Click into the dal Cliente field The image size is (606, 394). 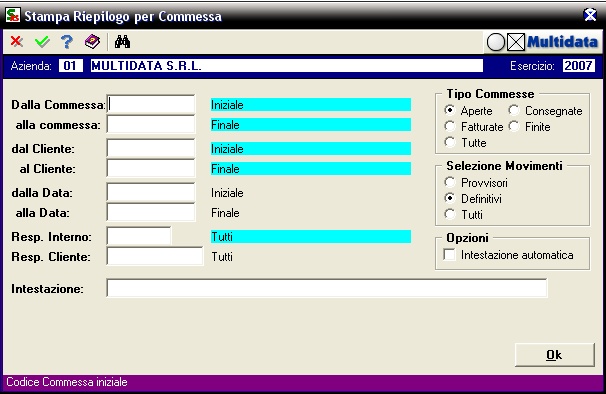tap(151, 148)
